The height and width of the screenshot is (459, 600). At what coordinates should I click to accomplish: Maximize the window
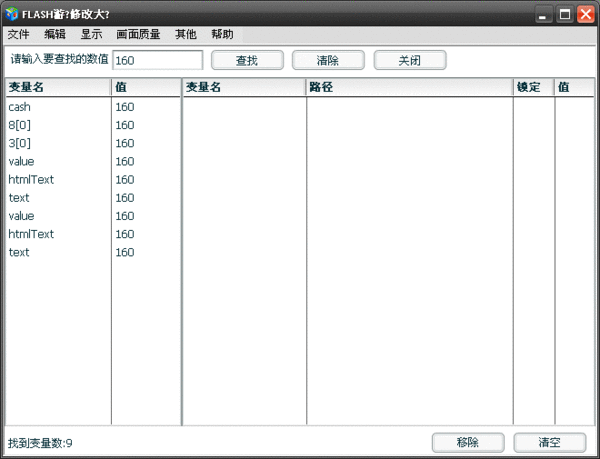pyautogui.click(x=565, y=15)
